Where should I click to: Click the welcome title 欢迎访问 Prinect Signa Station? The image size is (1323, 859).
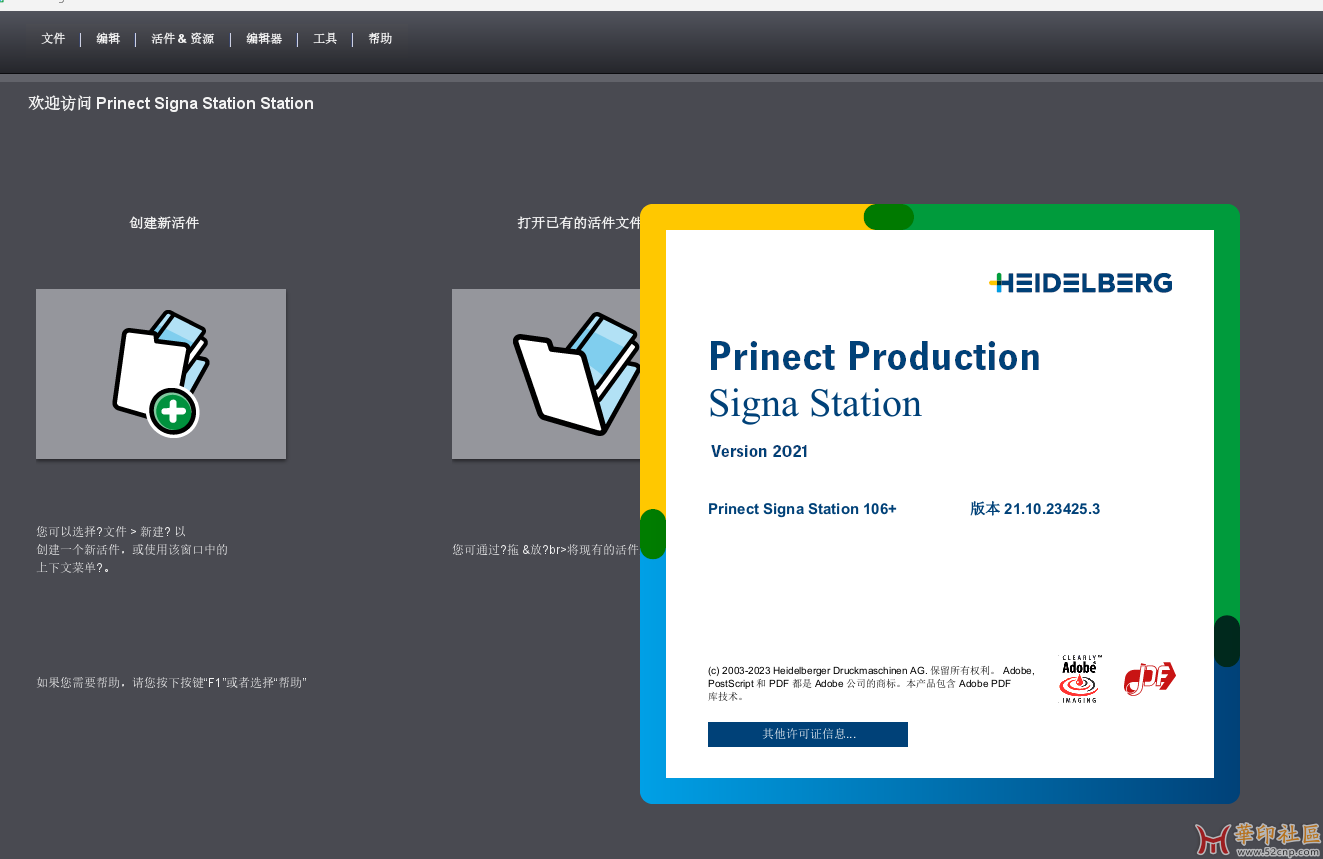[x=171, y=103]
